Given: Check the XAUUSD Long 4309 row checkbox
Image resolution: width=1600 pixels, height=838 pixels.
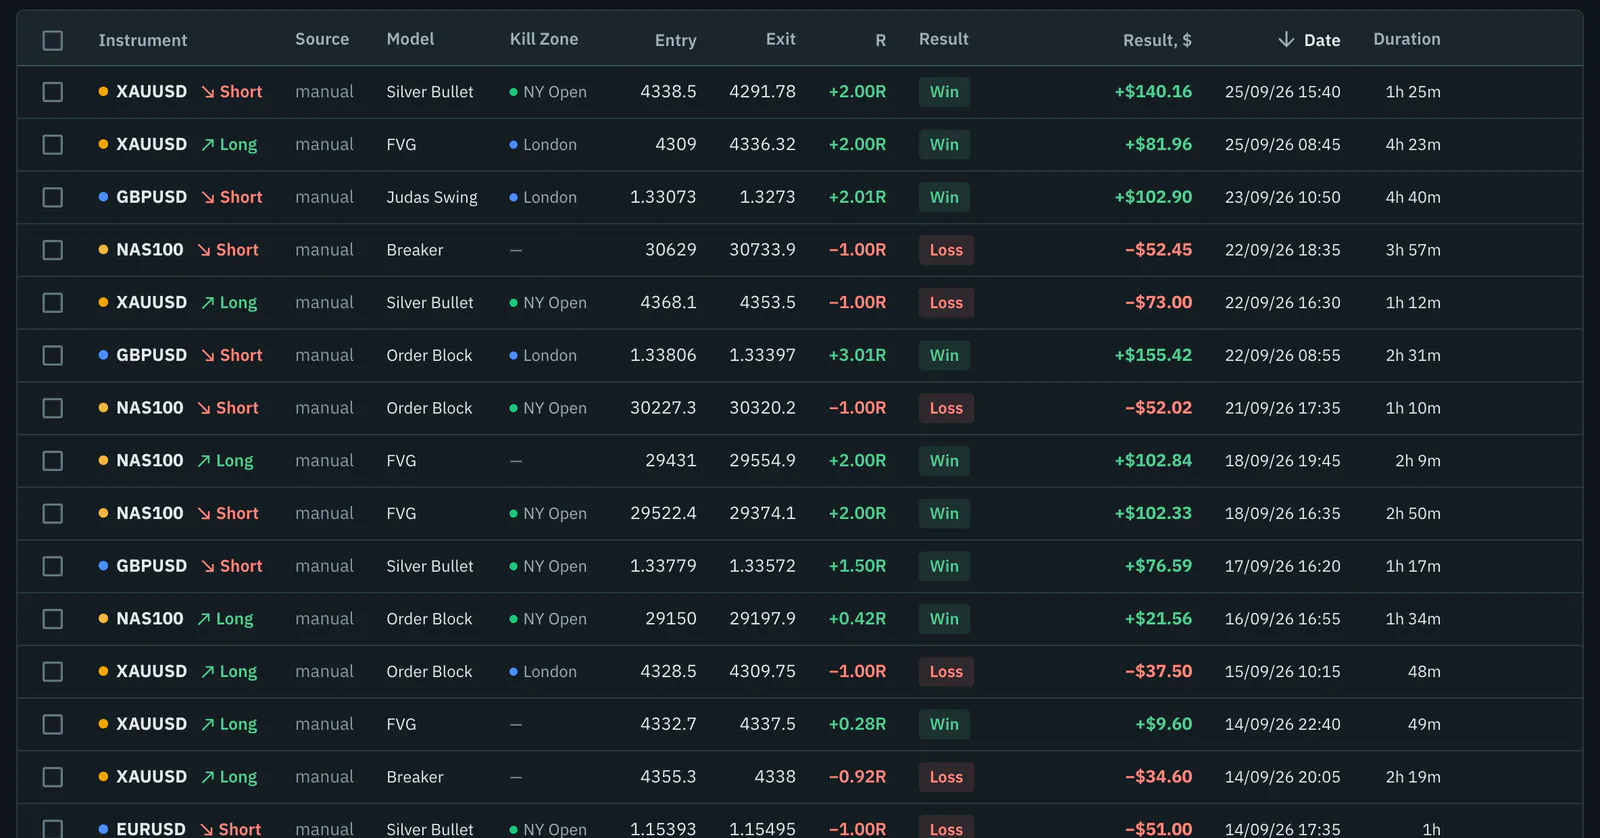Looking at the screenshot, I should 53,145.
